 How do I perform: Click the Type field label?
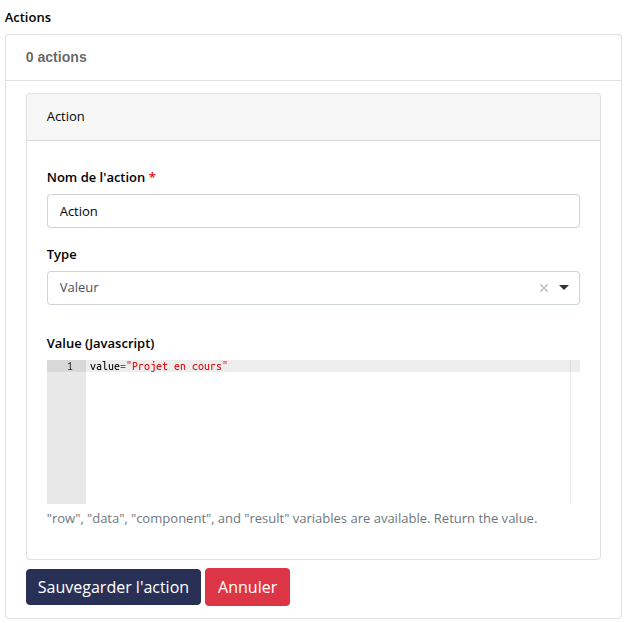pos(61,254)
